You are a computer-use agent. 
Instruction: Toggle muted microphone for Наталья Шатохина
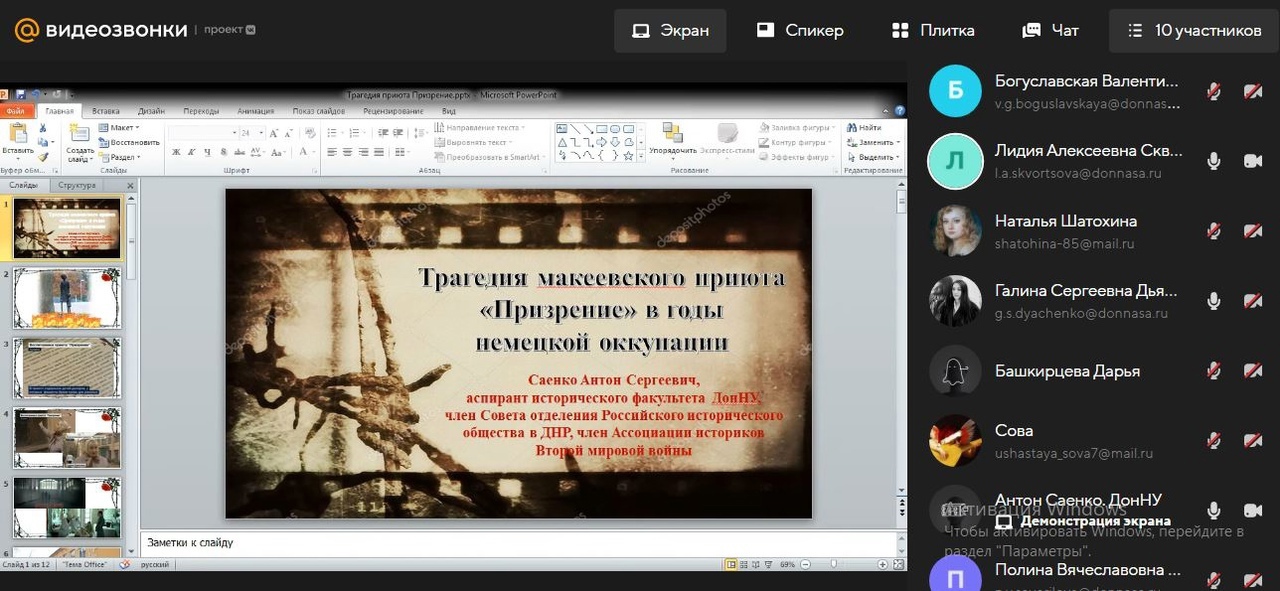point(1214,231)
